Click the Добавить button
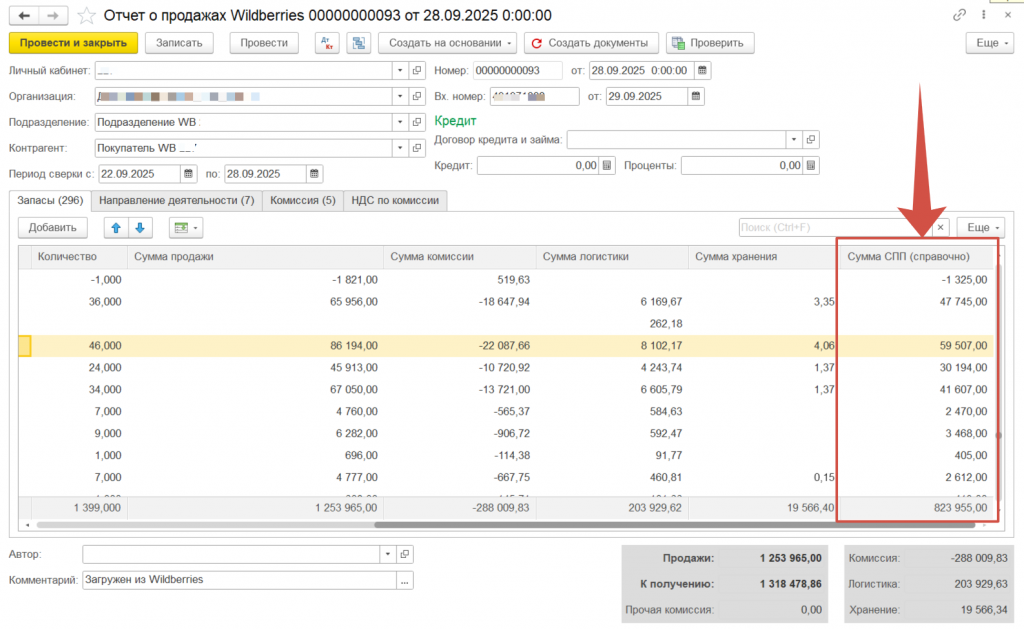 point(52,228)
